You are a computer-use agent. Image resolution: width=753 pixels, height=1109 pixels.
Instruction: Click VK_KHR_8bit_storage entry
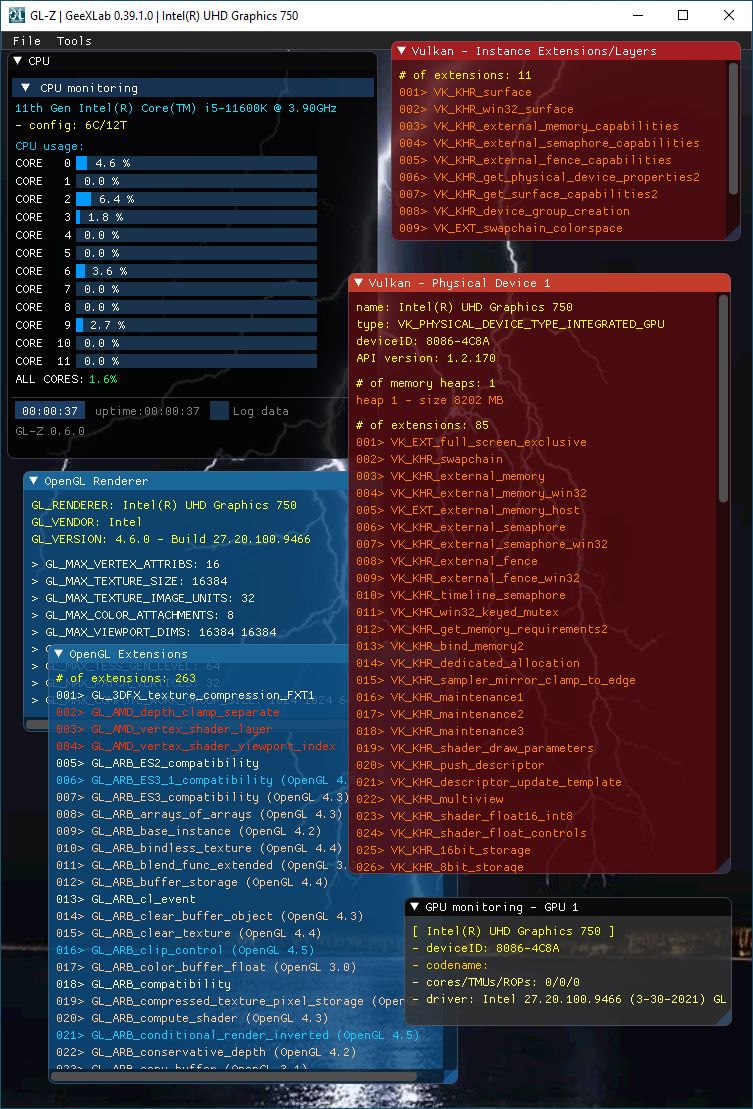(440, 866)
